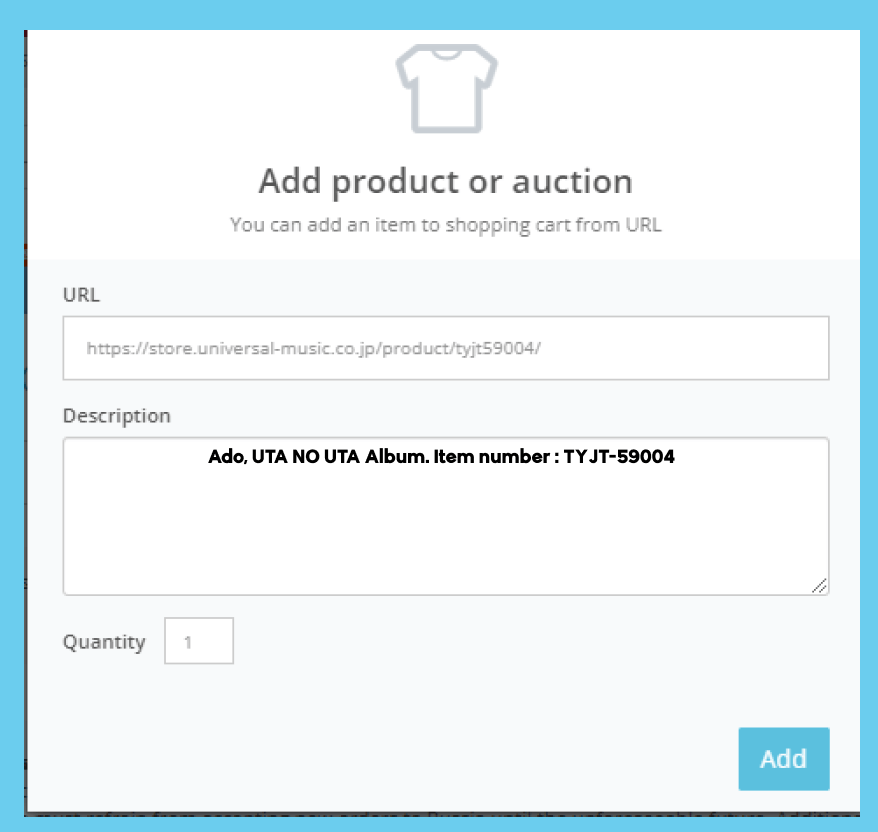Click the empty area below description text
878x832 pixels.
pyautogui.click(x=446, y=532)
